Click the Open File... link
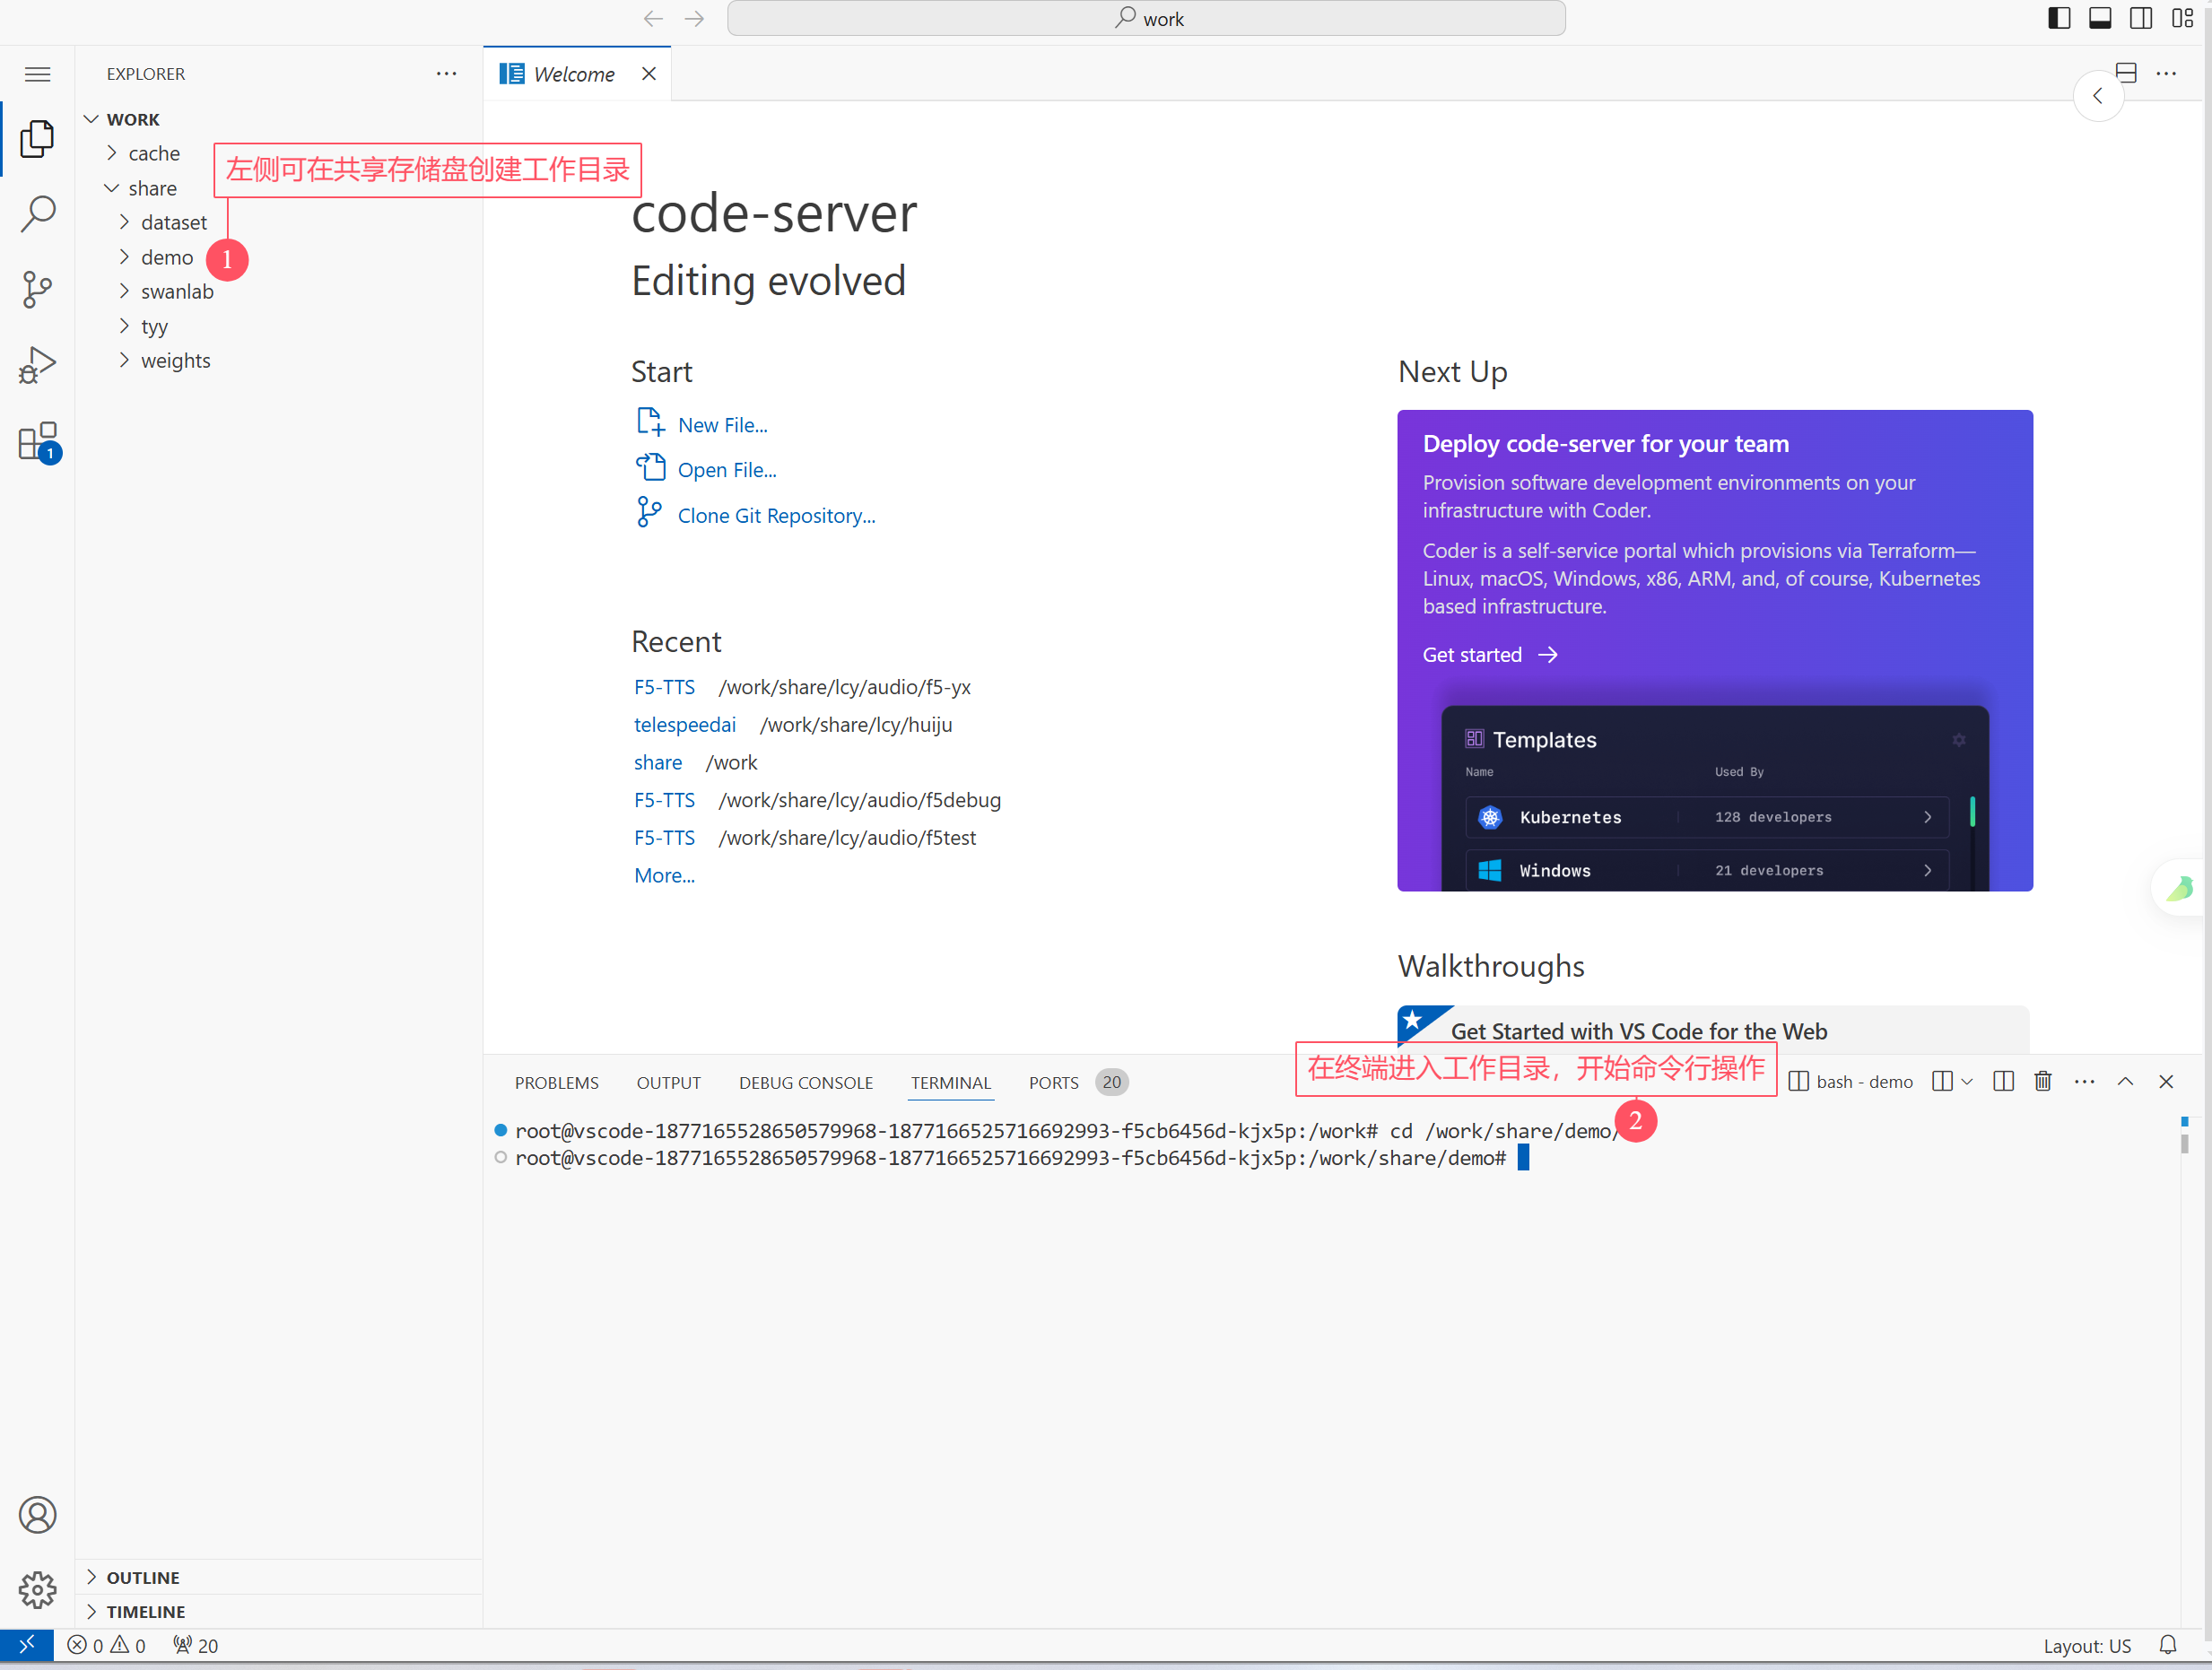This screenshot has height=1670, width=2212. (727, 470)
